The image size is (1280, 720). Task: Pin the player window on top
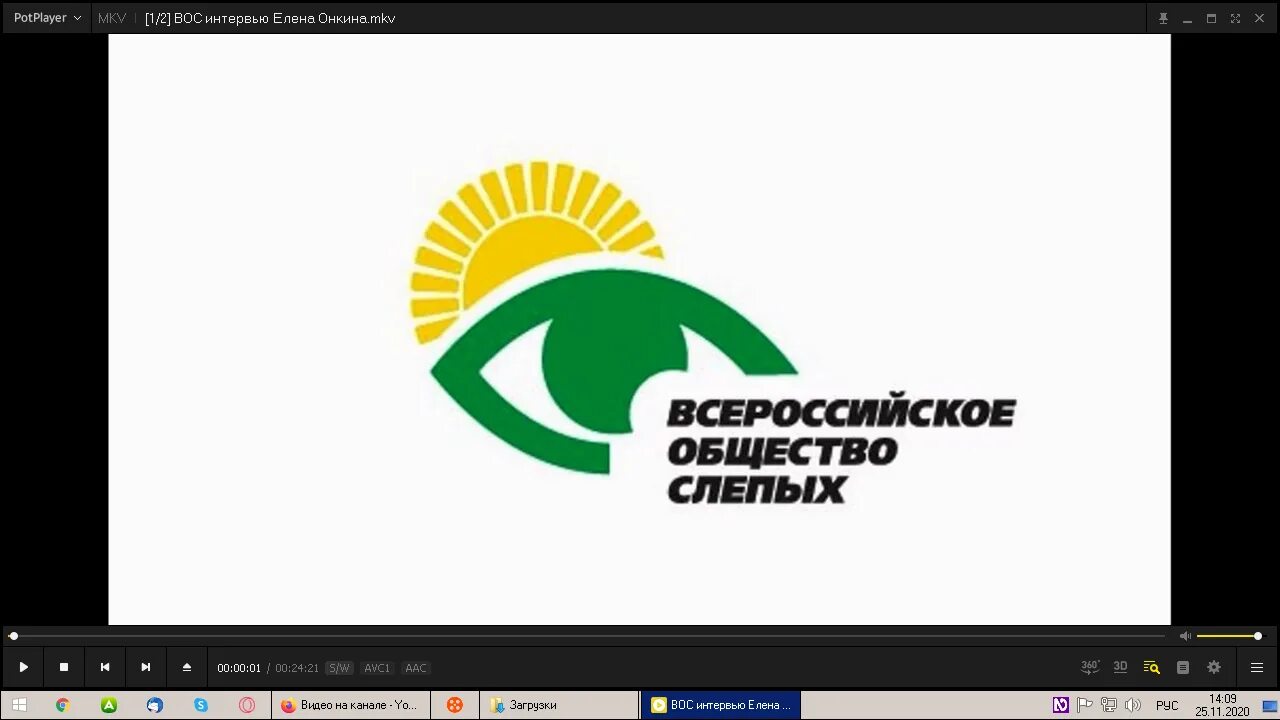(x=1163, y=18)
